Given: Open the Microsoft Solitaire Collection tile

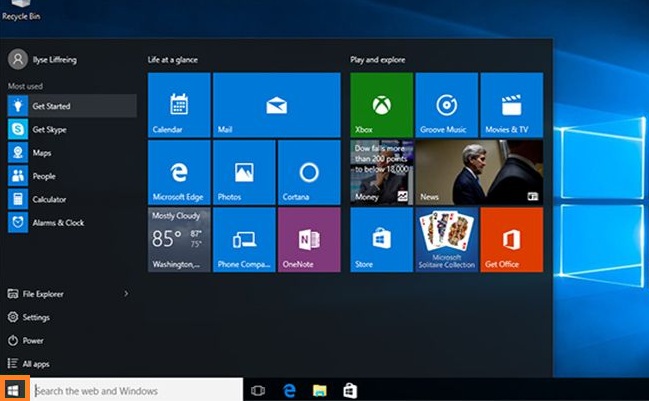Looking at the screenshot, I should (447, 240).
